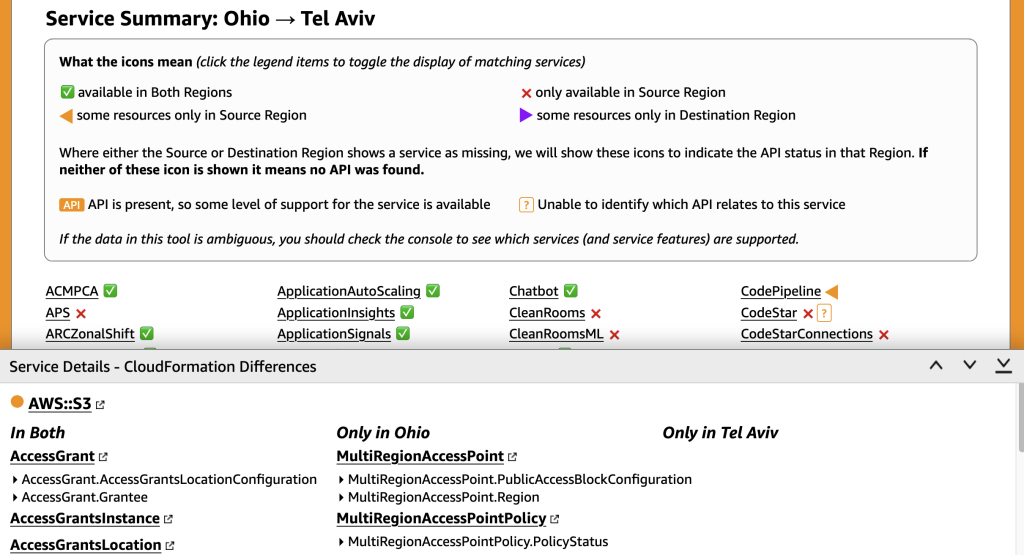Click red X beside CleanRoomsML

pos(615,335)
